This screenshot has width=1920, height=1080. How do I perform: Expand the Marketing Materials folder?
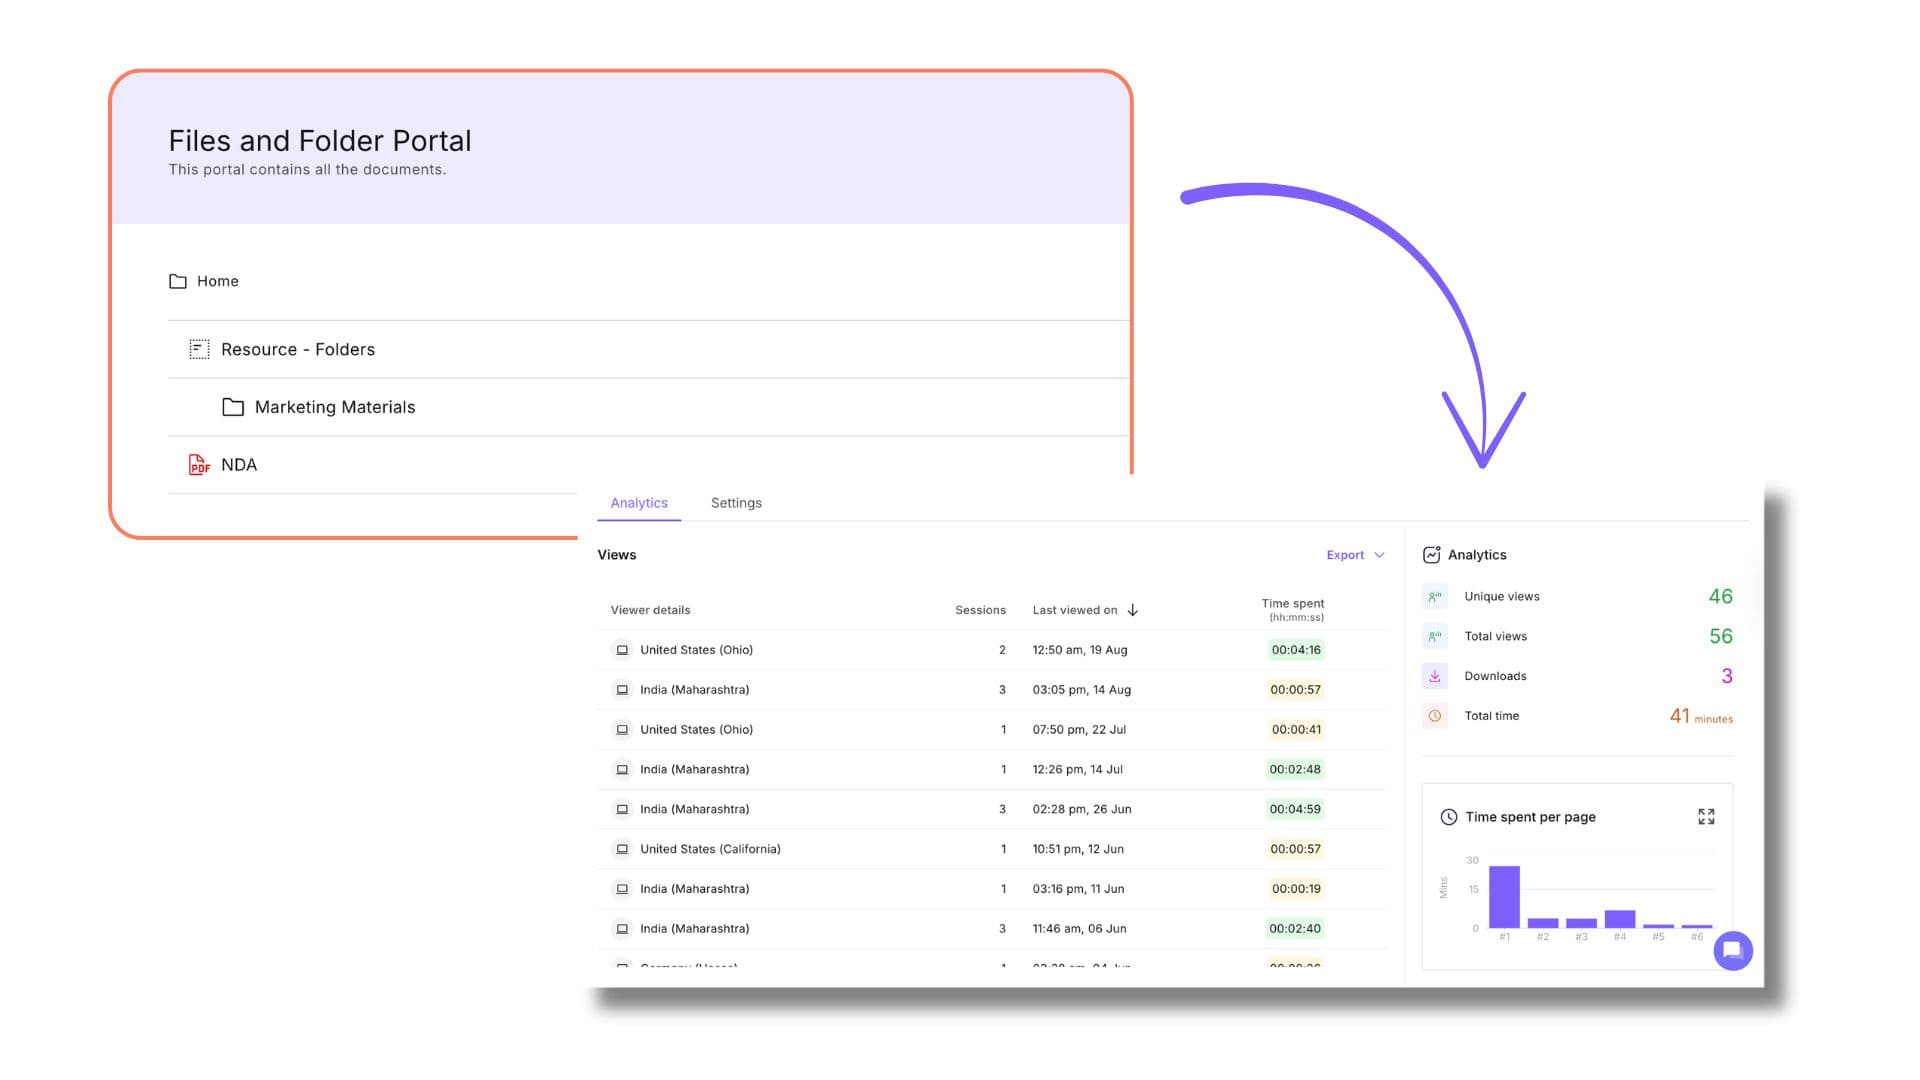pyautogui.click(x=335, y=407)
